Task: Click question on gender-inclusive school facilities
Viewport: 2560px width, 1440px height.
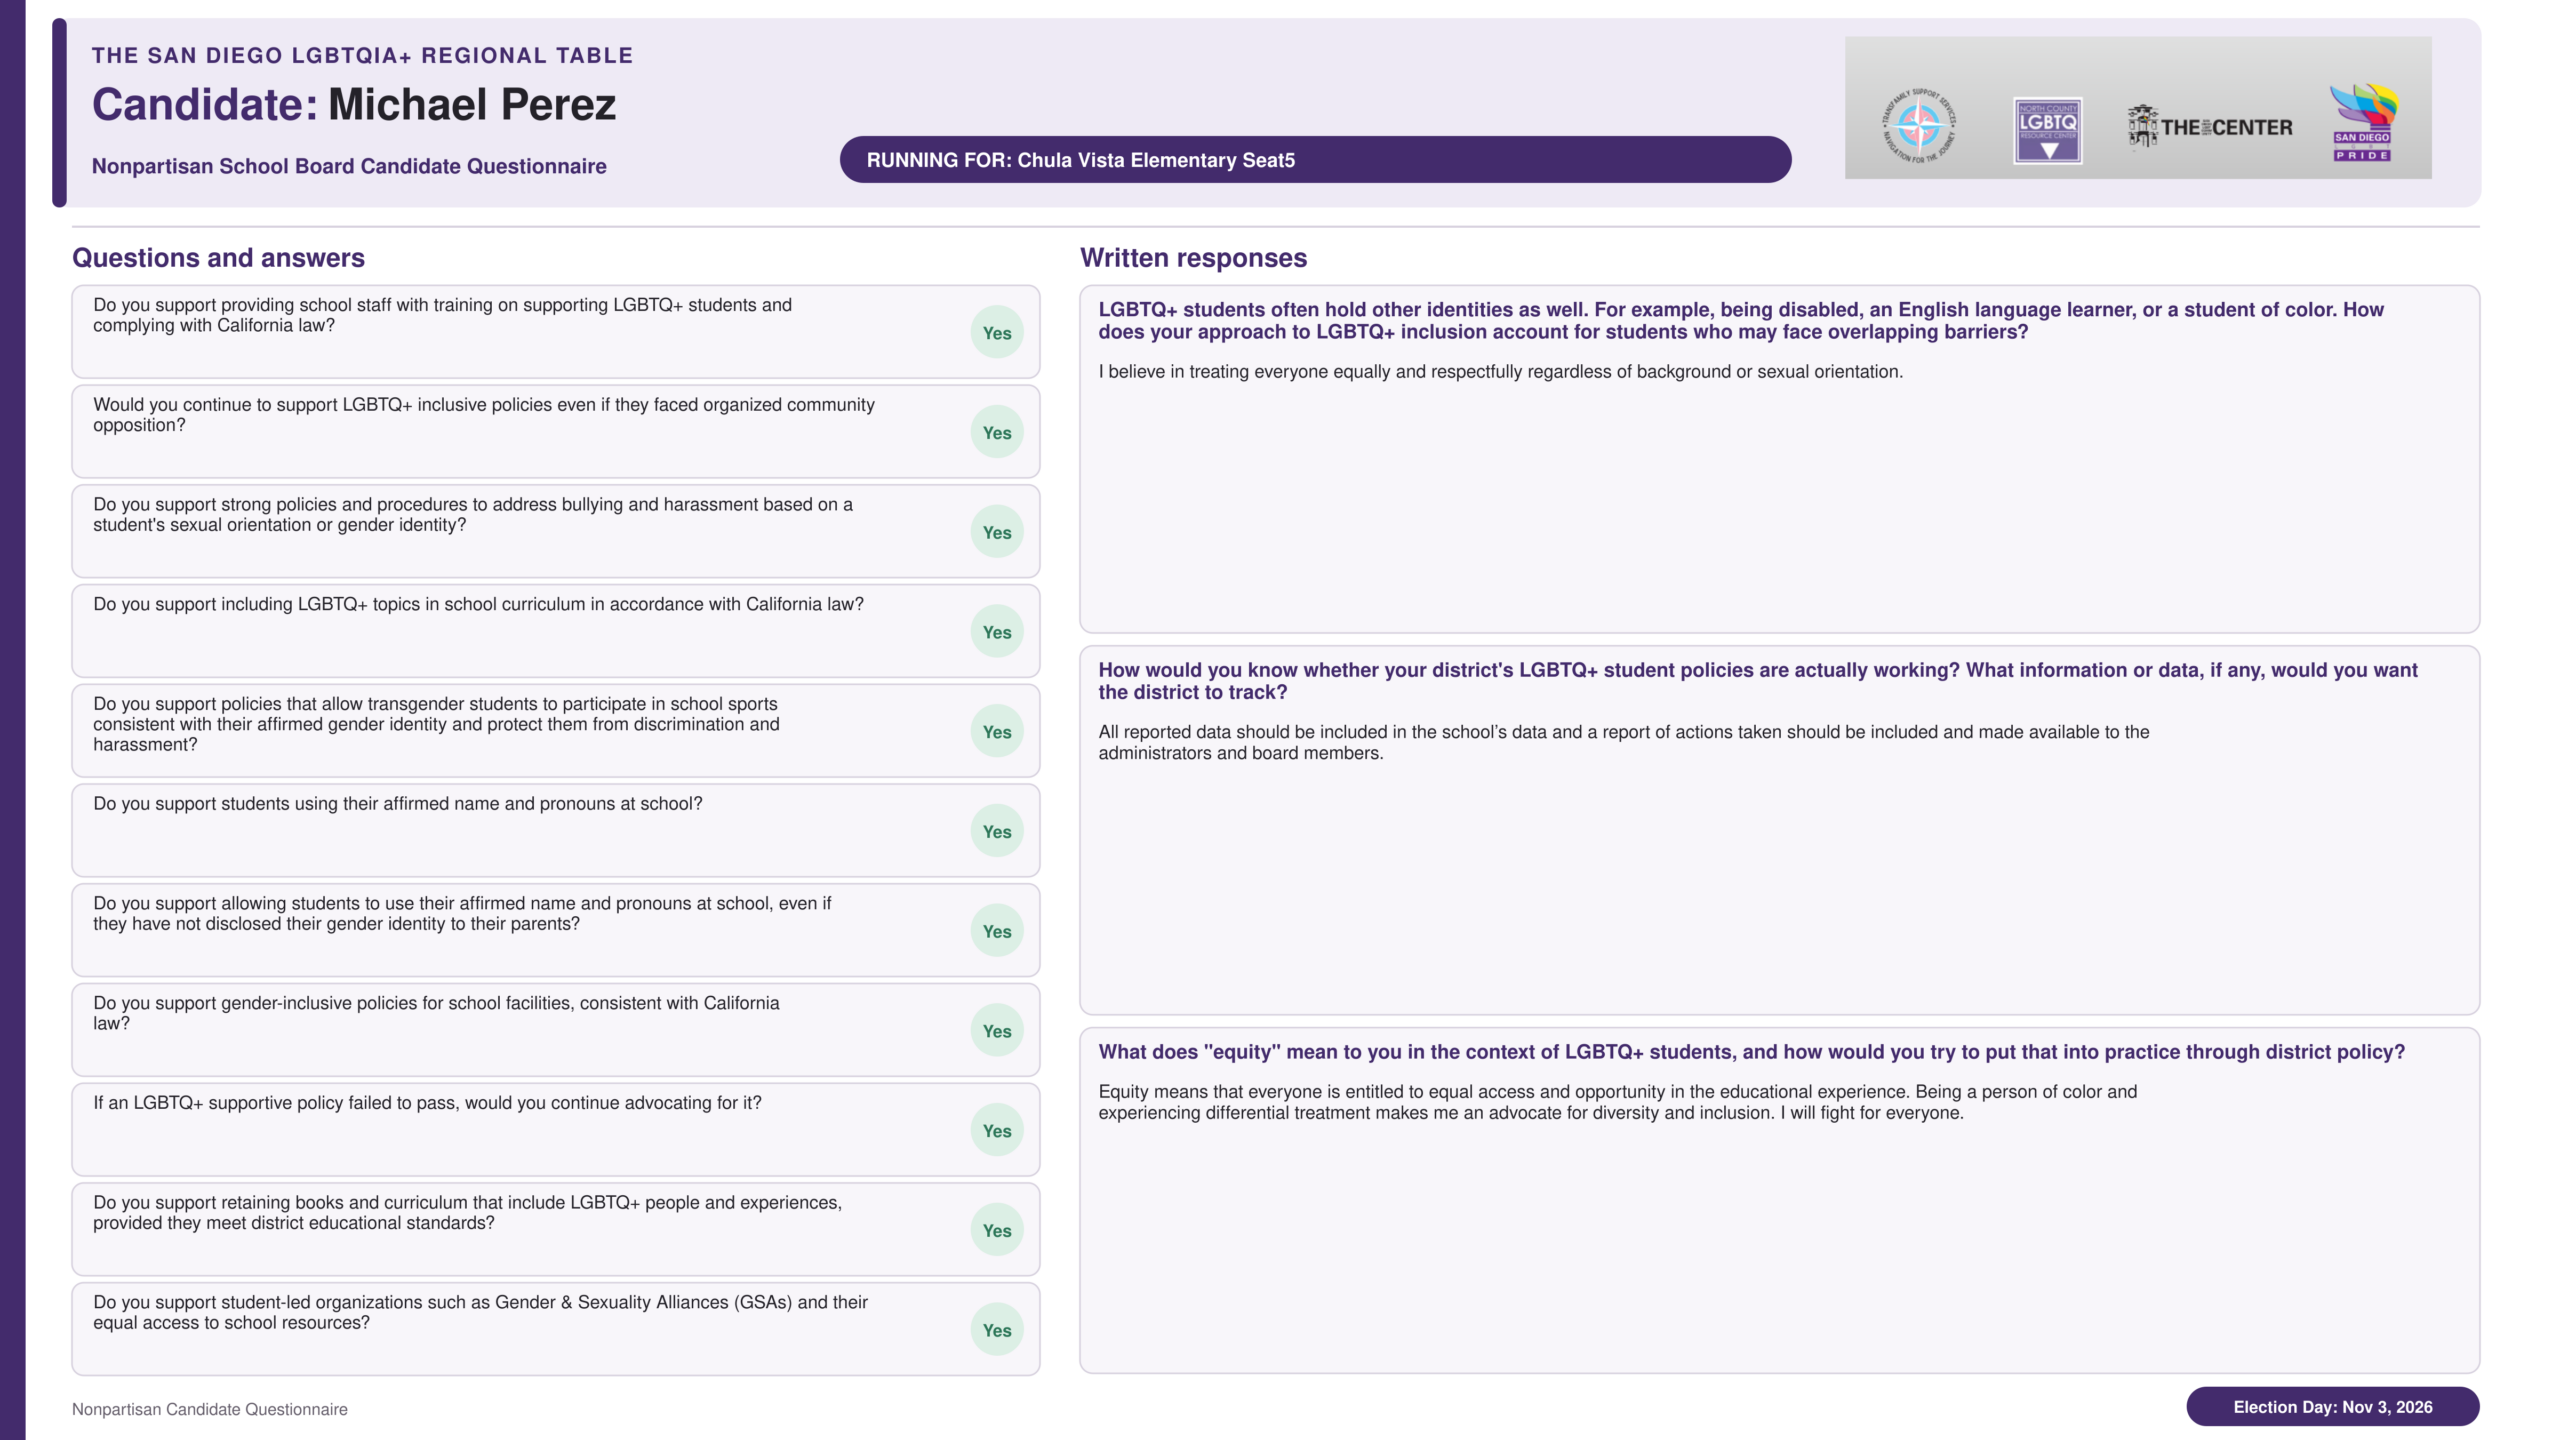Action: pos(436,1013)
